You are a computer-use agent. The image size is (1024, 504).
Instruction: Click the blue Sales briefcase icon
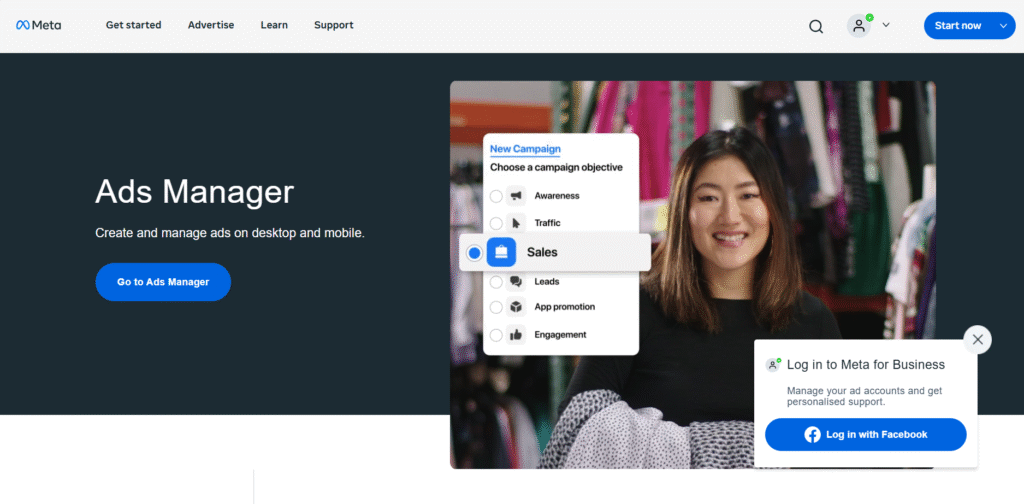[502, 252]
